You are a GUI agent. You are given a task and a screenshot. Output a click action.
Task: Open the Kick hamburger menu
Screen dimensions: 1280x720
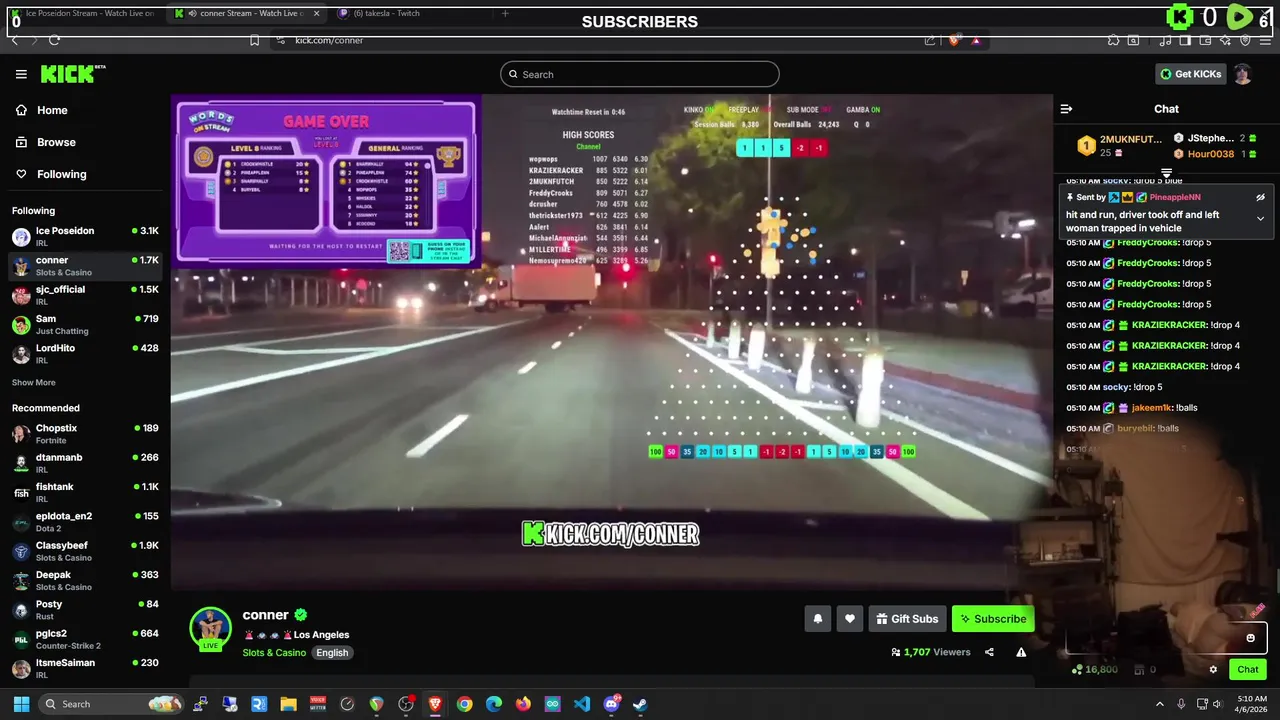click(x=21, y=74)
